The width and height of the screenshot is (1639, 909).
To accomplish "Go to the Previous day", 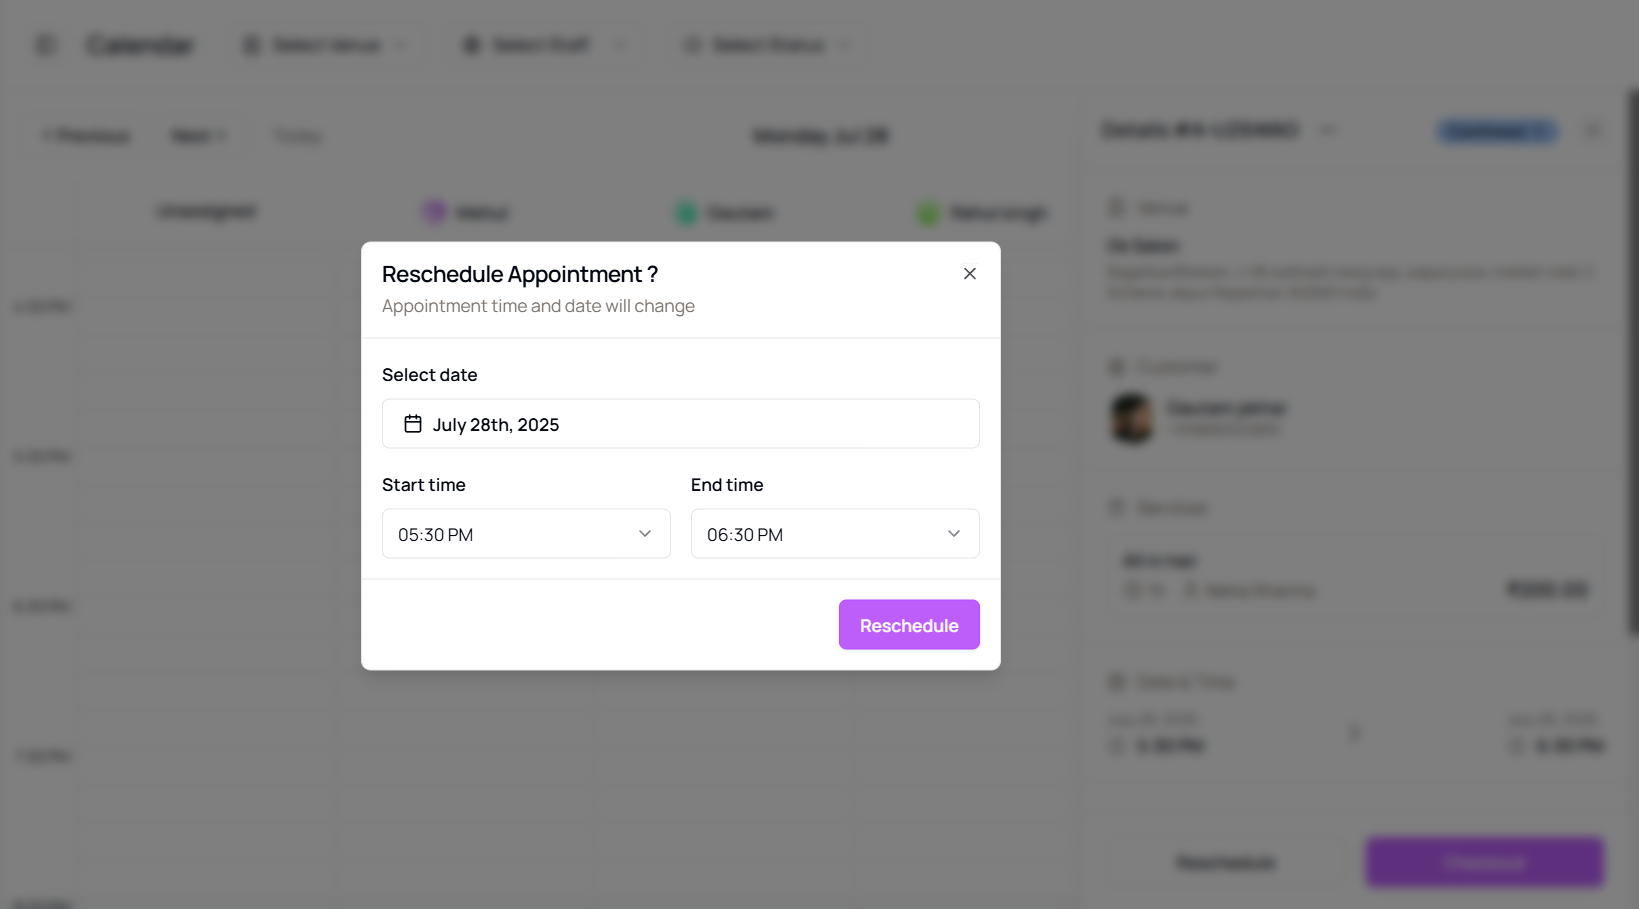I will [87, 136].
